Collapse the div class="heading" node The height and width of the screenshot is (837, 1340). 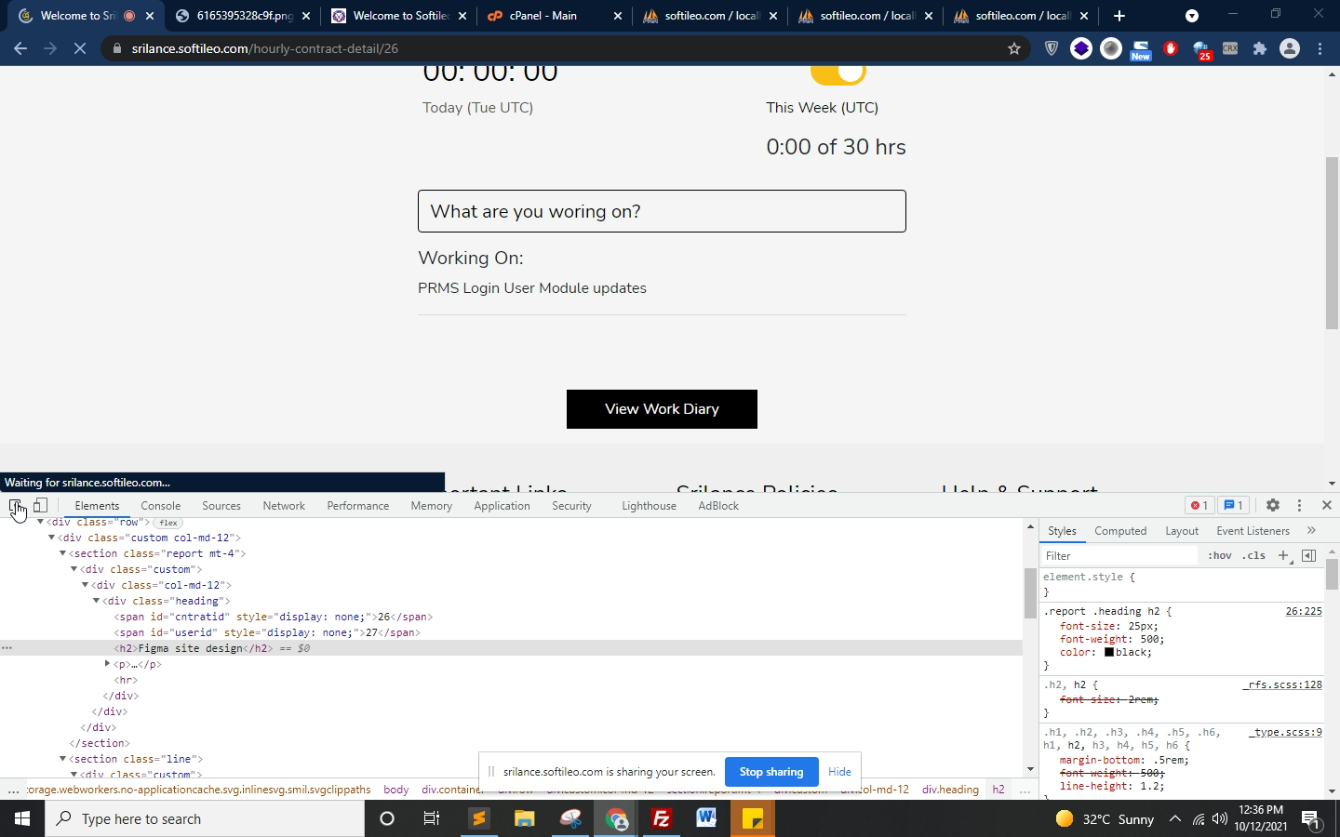(x=96, y=601)
